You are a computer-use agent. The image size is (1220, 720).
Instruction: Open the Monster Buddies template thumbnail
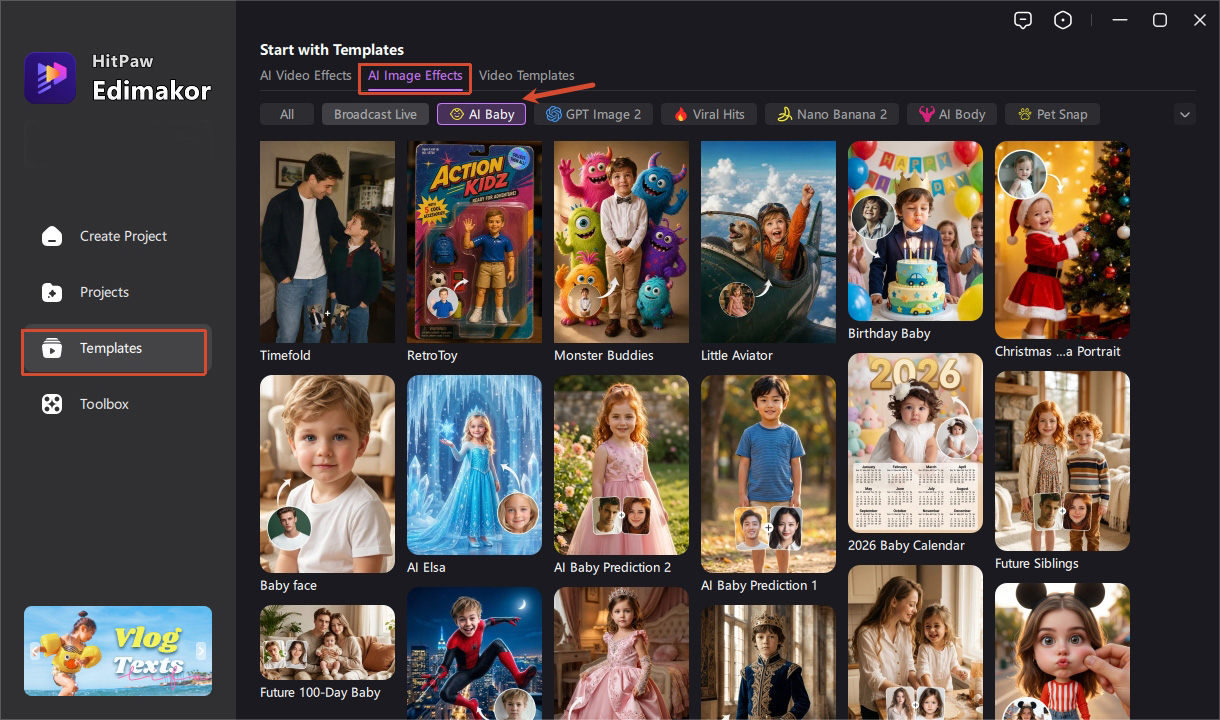click(621, 242)
